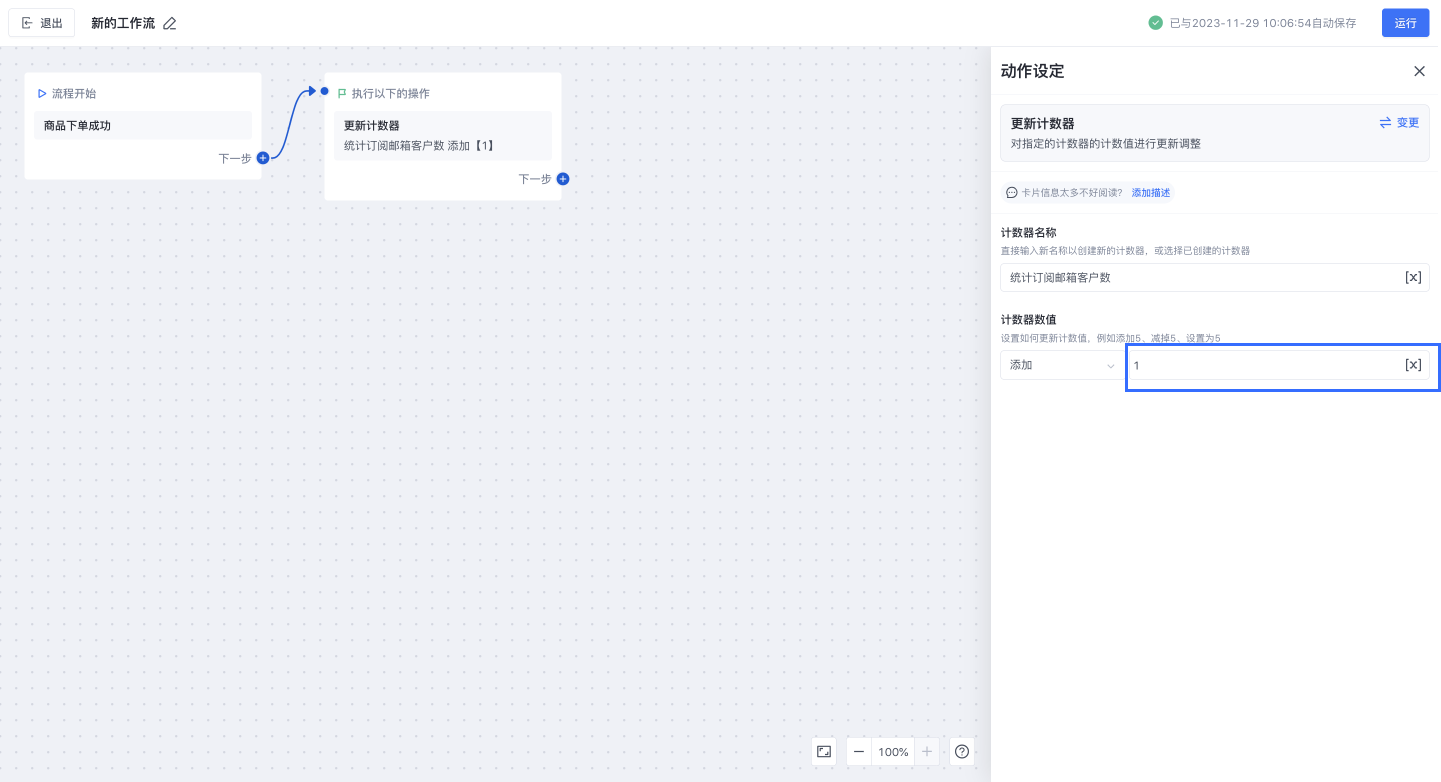Click the 流程开始 node header label
This screenshot has width=1441, height=782.
(x=74, y=93)
